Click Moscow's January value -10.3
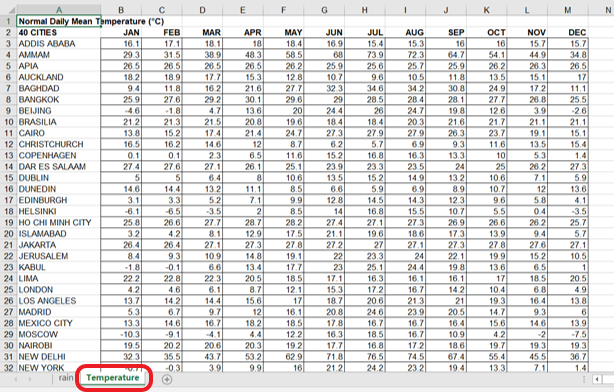 click(121, 334)
